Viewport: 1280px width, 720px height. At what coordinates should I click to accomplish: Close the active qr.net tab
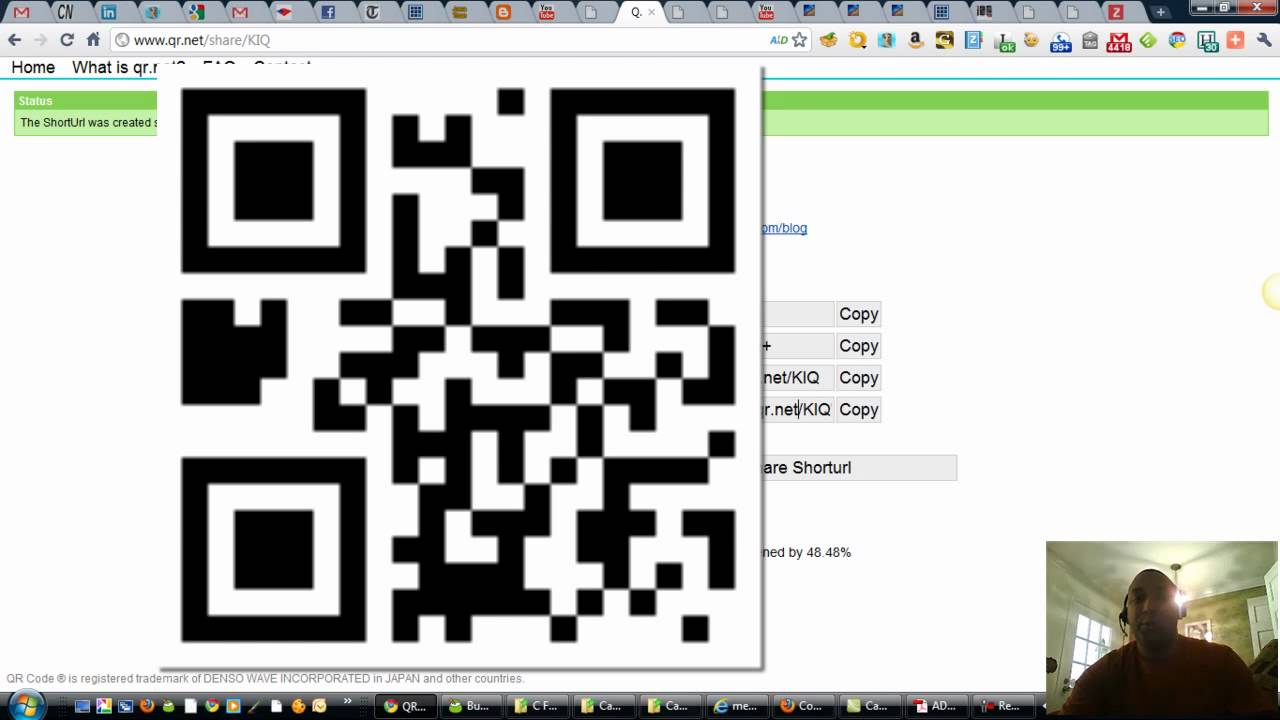652,12
